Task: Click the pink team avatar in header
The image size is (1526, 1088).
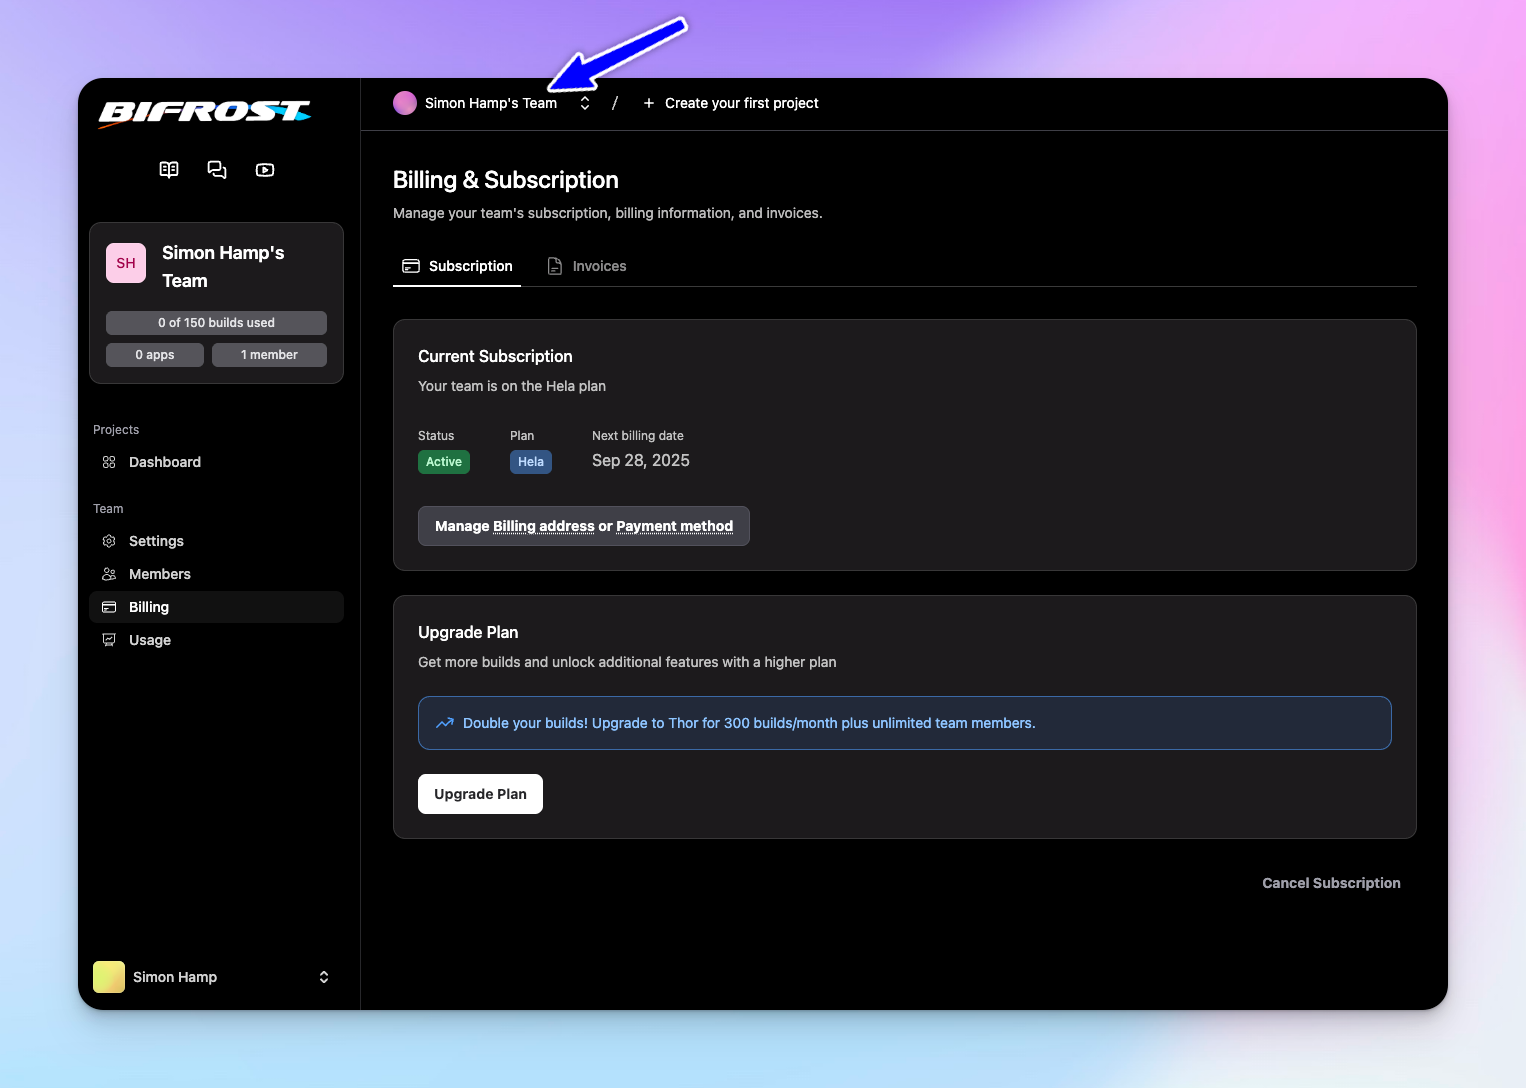Action: [x=405, y=103]
